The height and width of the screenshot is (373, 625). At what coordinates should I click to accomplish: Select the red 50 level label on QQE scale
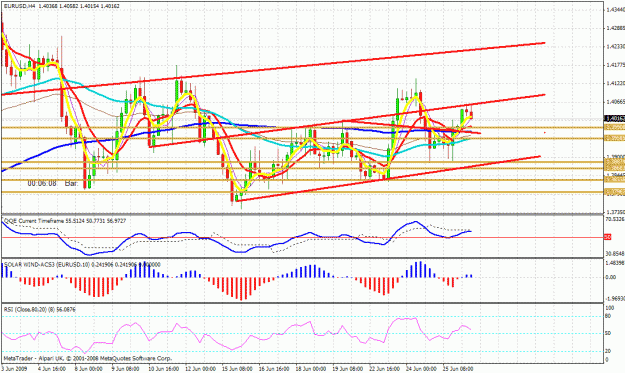point(607,237)
